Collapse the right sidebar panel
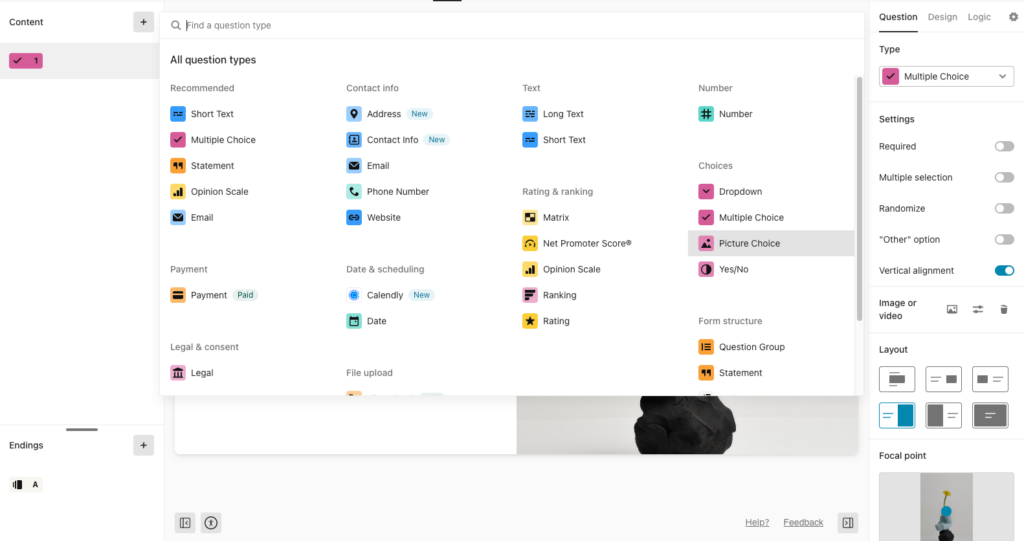The height and width of the screenshot is (541, 1024). point(848,523)
